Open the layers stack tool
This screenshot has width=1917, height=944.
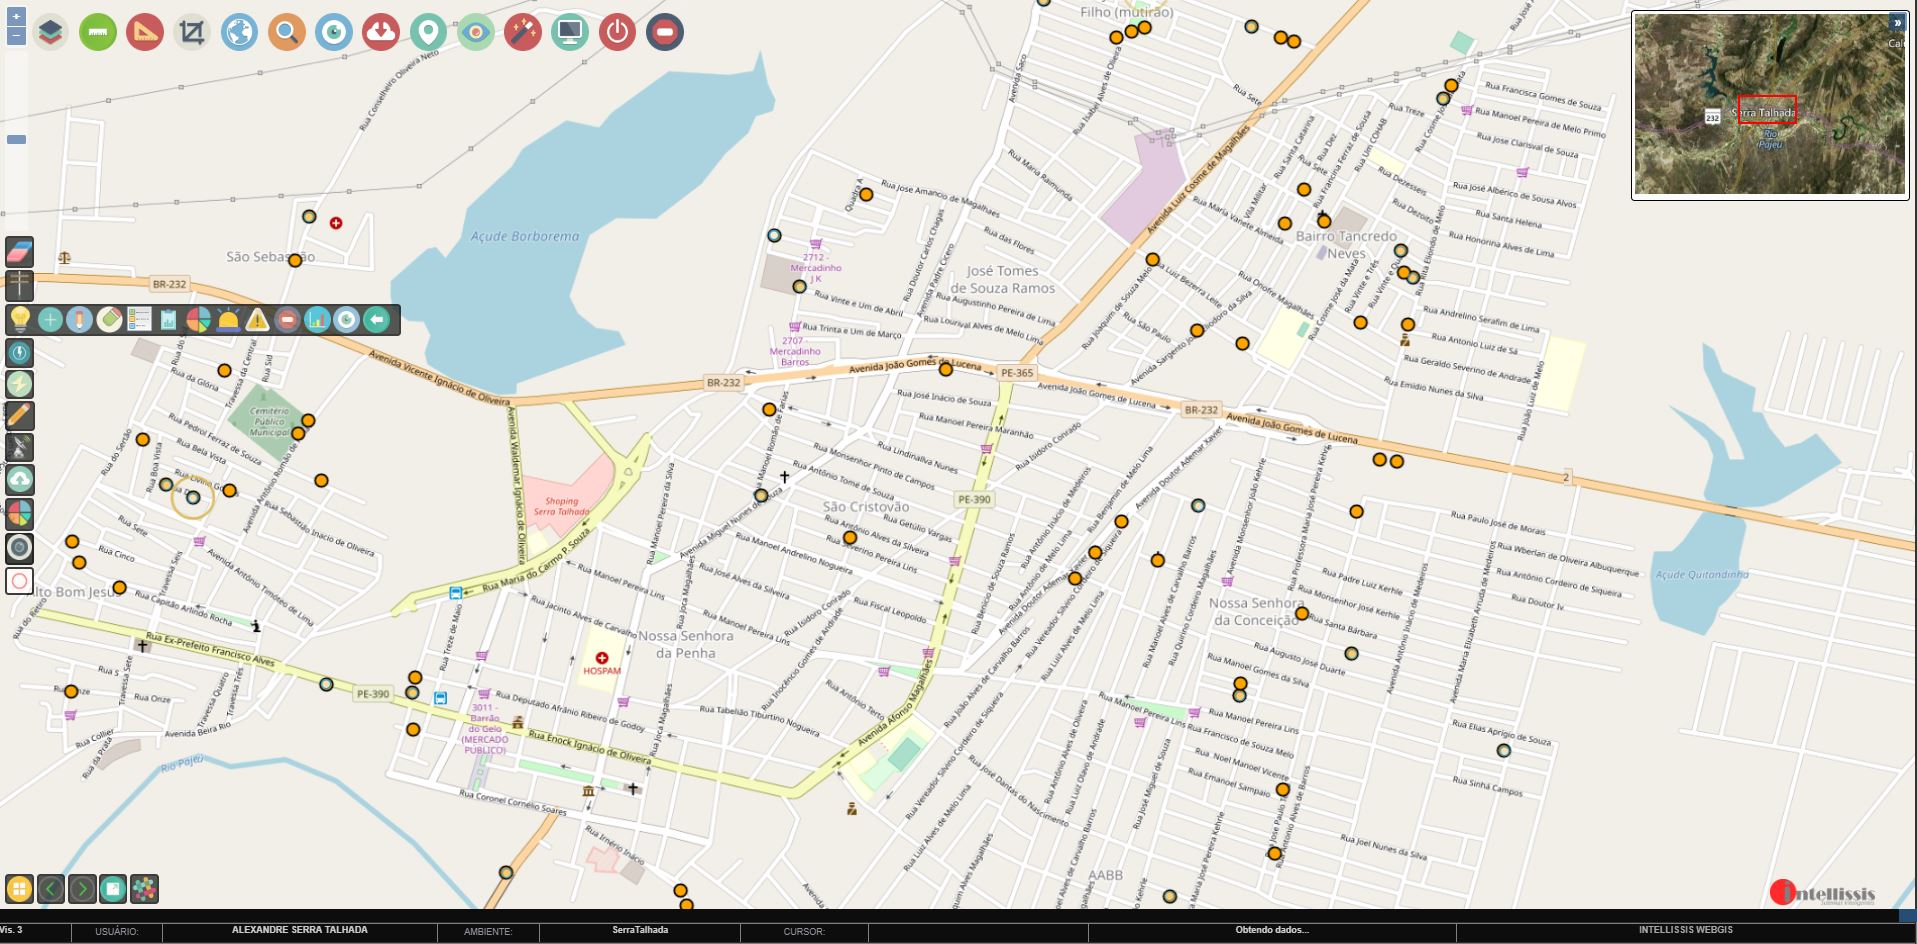tap(50, 33)
